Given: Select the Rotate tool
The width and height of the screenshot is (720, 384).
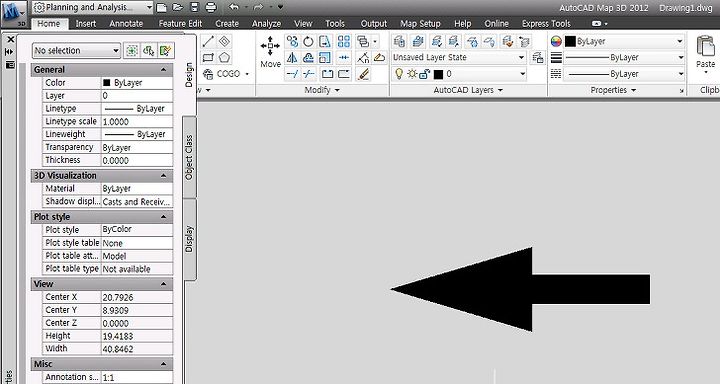Looking at the screenshot, I should (x=308, y=42).
